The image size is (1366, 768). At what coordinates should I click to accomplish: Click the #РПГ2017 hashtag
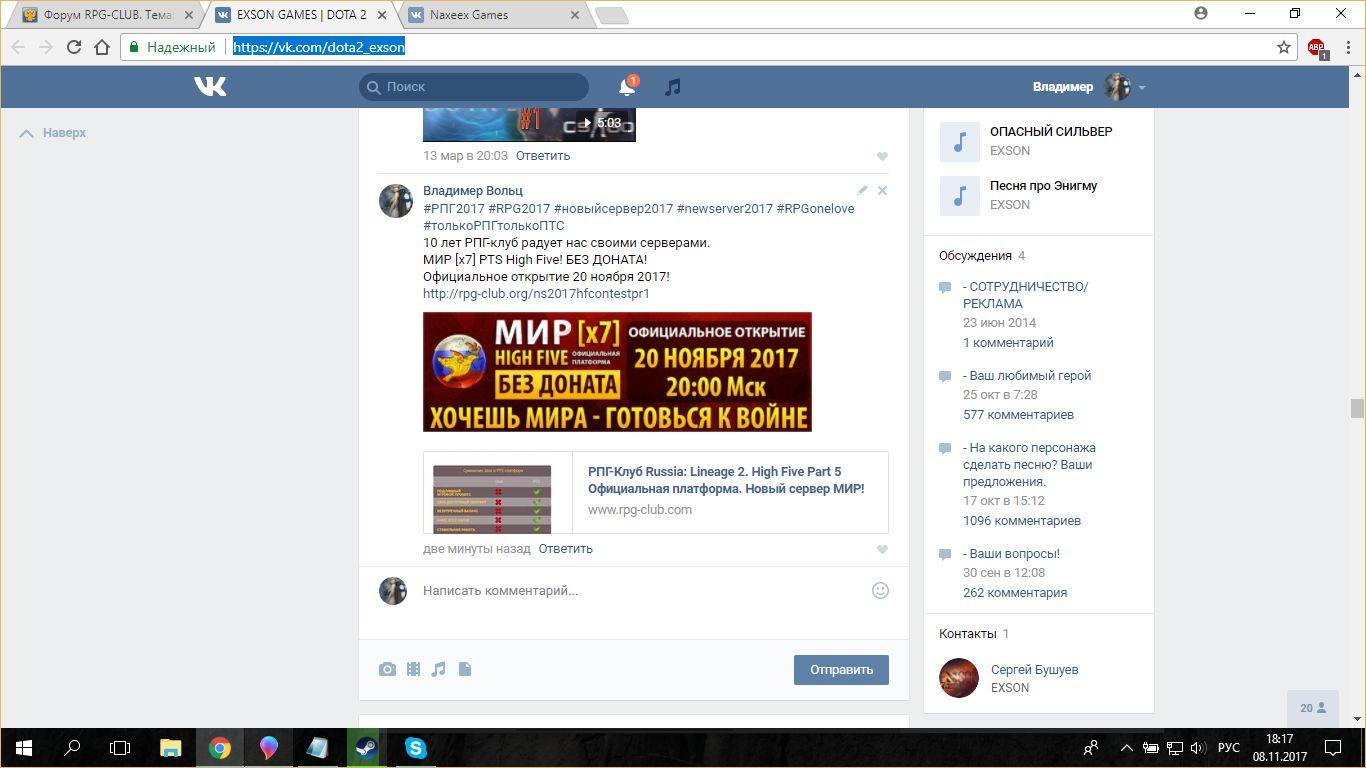click(x=454, y=209)
